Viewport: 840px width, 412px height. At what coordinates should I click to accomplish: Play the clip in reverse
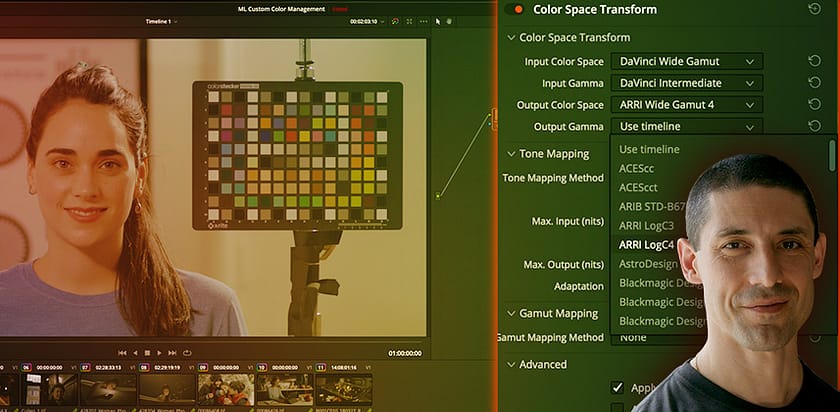(135, 353)
